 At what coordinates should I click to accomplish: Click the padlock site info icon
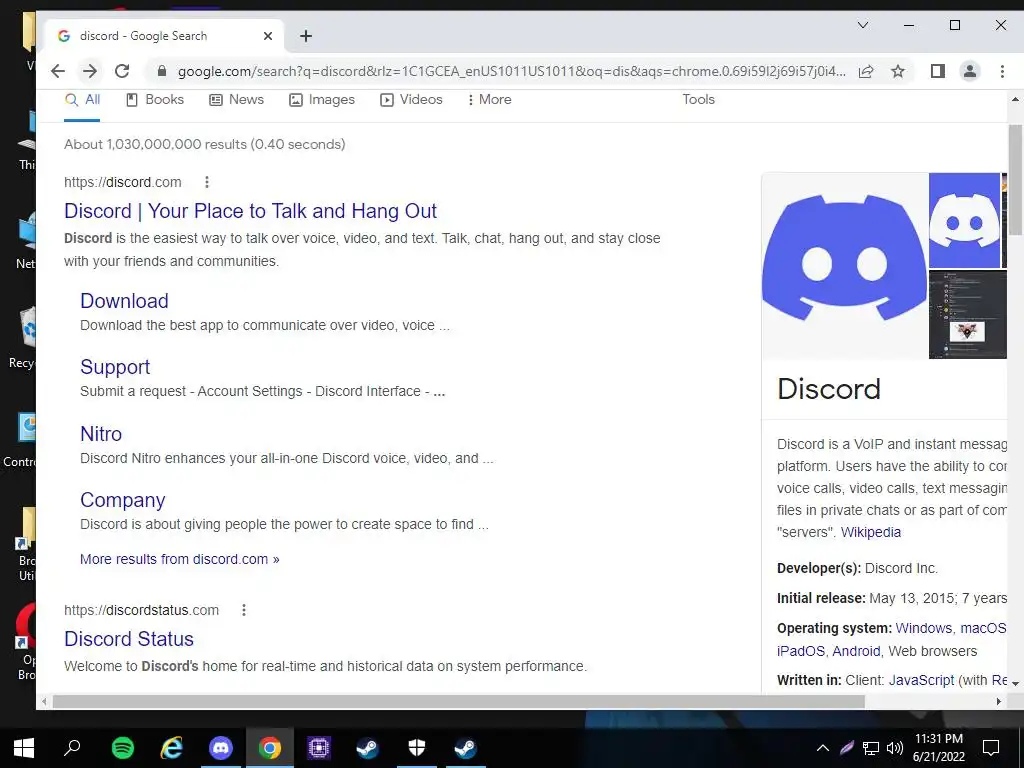[162, 71]
